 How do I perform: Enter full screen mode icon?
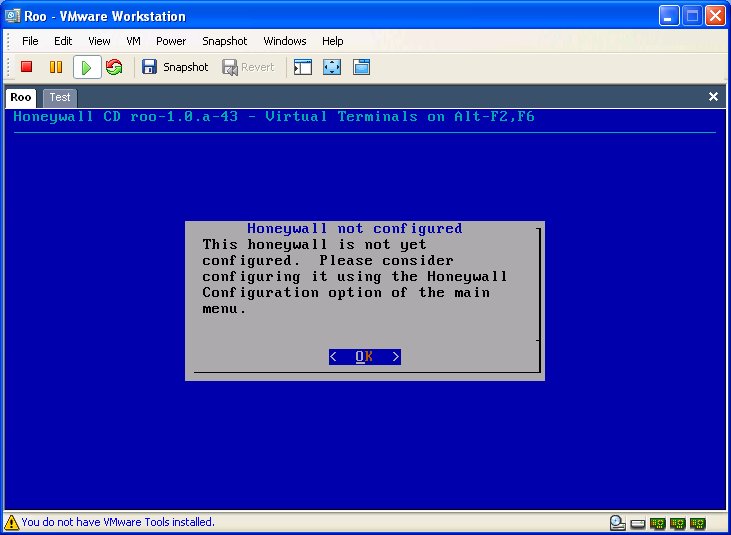[332, 67]
